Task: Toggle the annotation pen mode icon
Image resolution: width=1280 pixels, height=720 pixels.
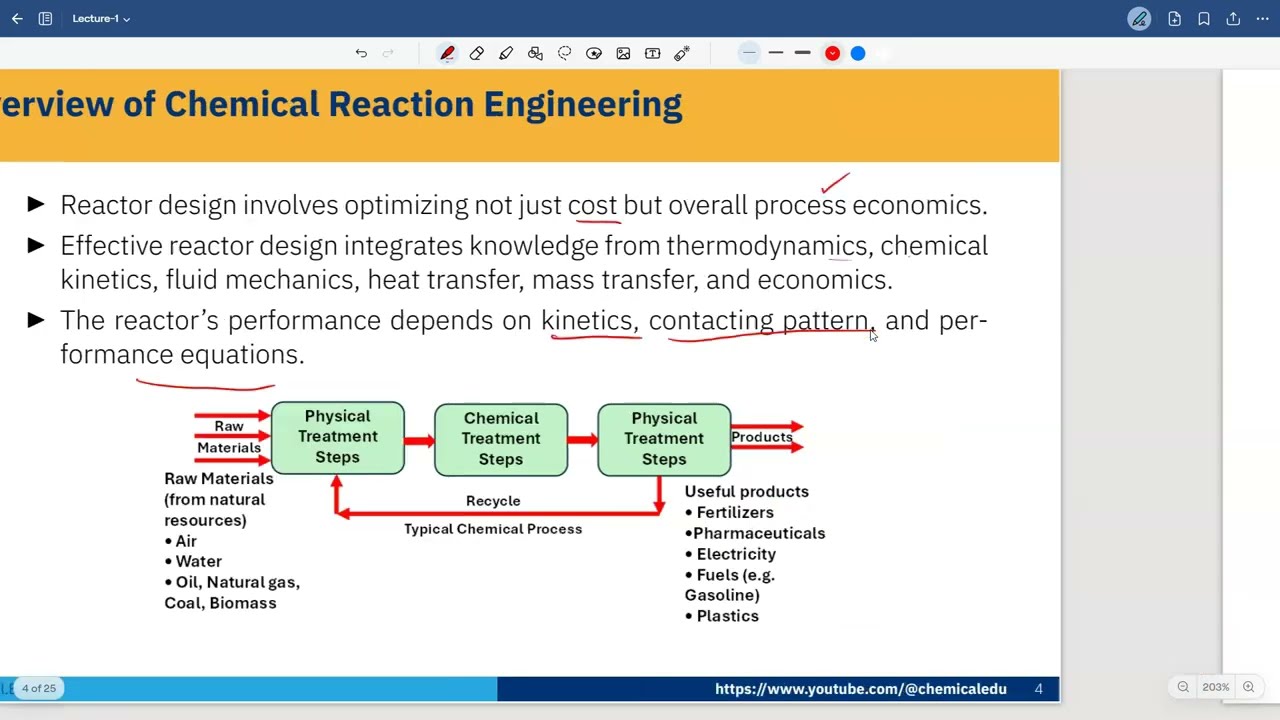Action: point(1139,18)
